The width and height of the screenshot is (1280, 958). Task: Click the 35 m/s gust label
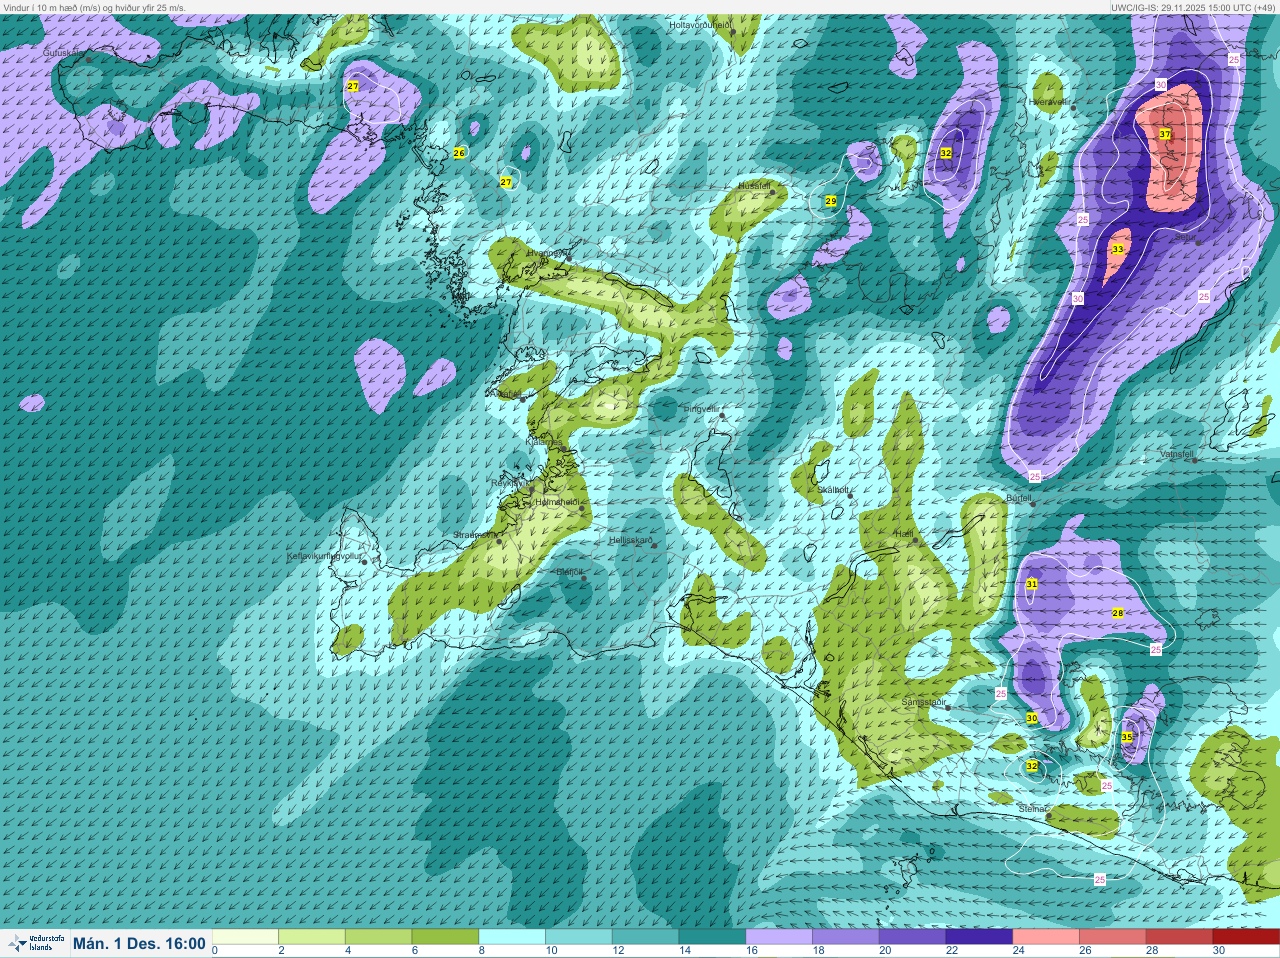(x=1127, y=737)
